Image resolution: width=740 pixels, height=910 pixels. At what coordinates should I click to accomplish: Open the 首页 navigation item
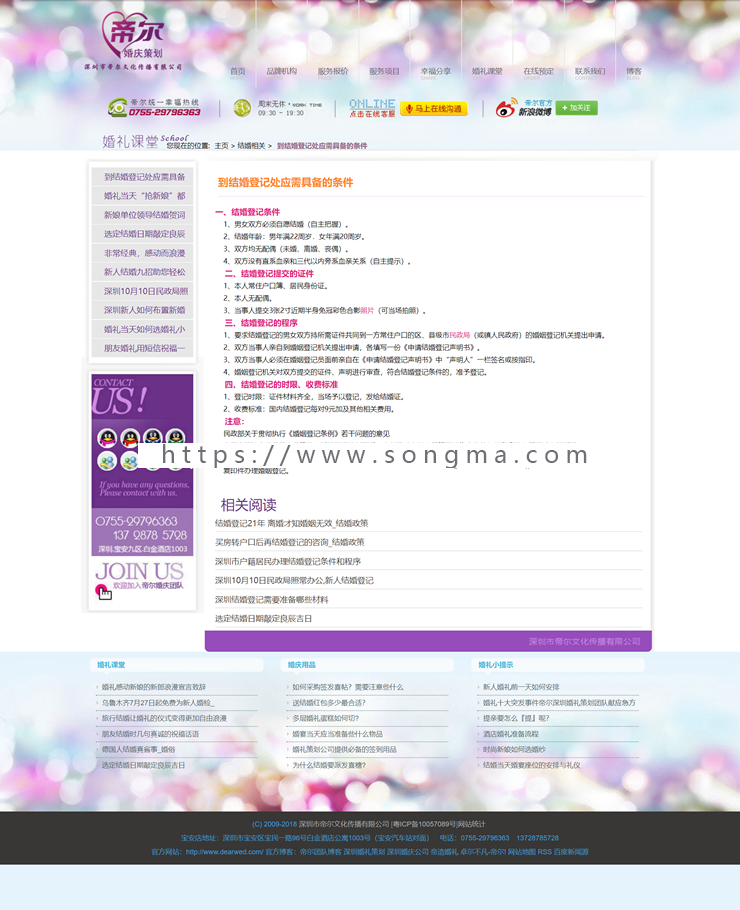pyautogui.click(x=237, y=71)
